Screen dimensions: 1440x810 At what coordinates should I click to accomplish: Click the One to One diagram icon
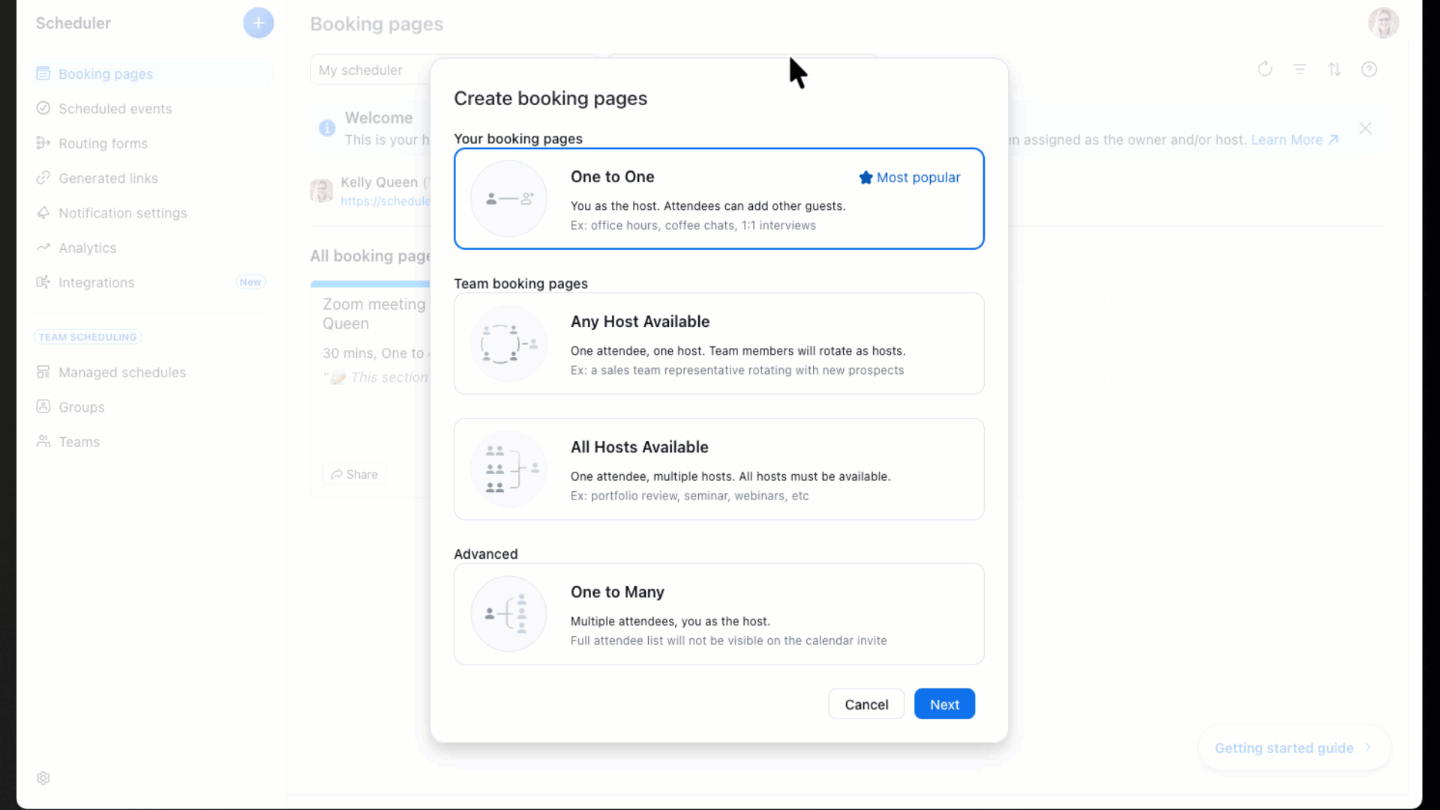tap(509, 199)
